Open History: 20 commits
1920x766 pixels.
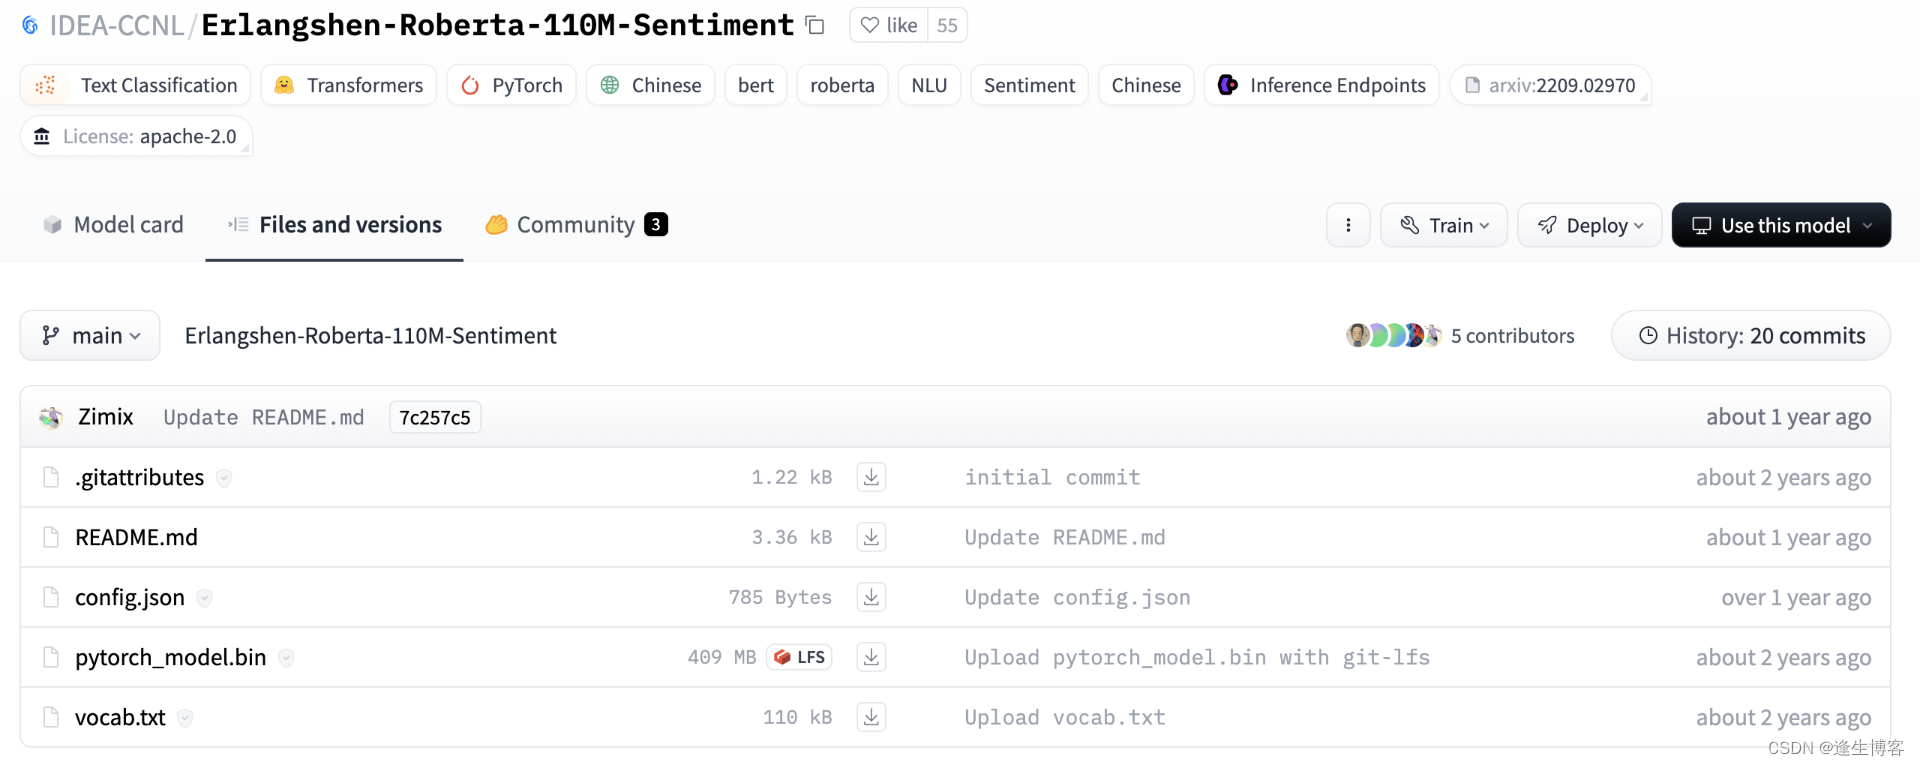(1751, 336)
